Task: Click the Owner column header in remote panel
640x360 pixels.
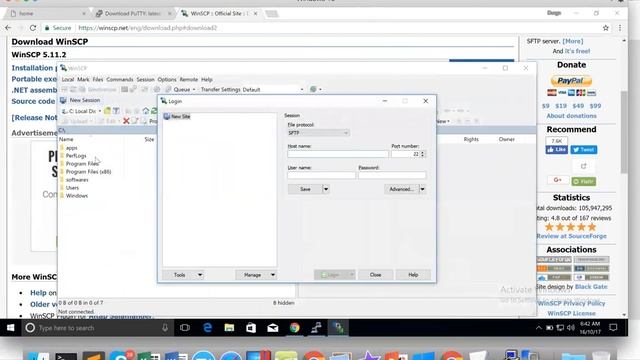Action: pyautogui.click(x=507, y=139)
